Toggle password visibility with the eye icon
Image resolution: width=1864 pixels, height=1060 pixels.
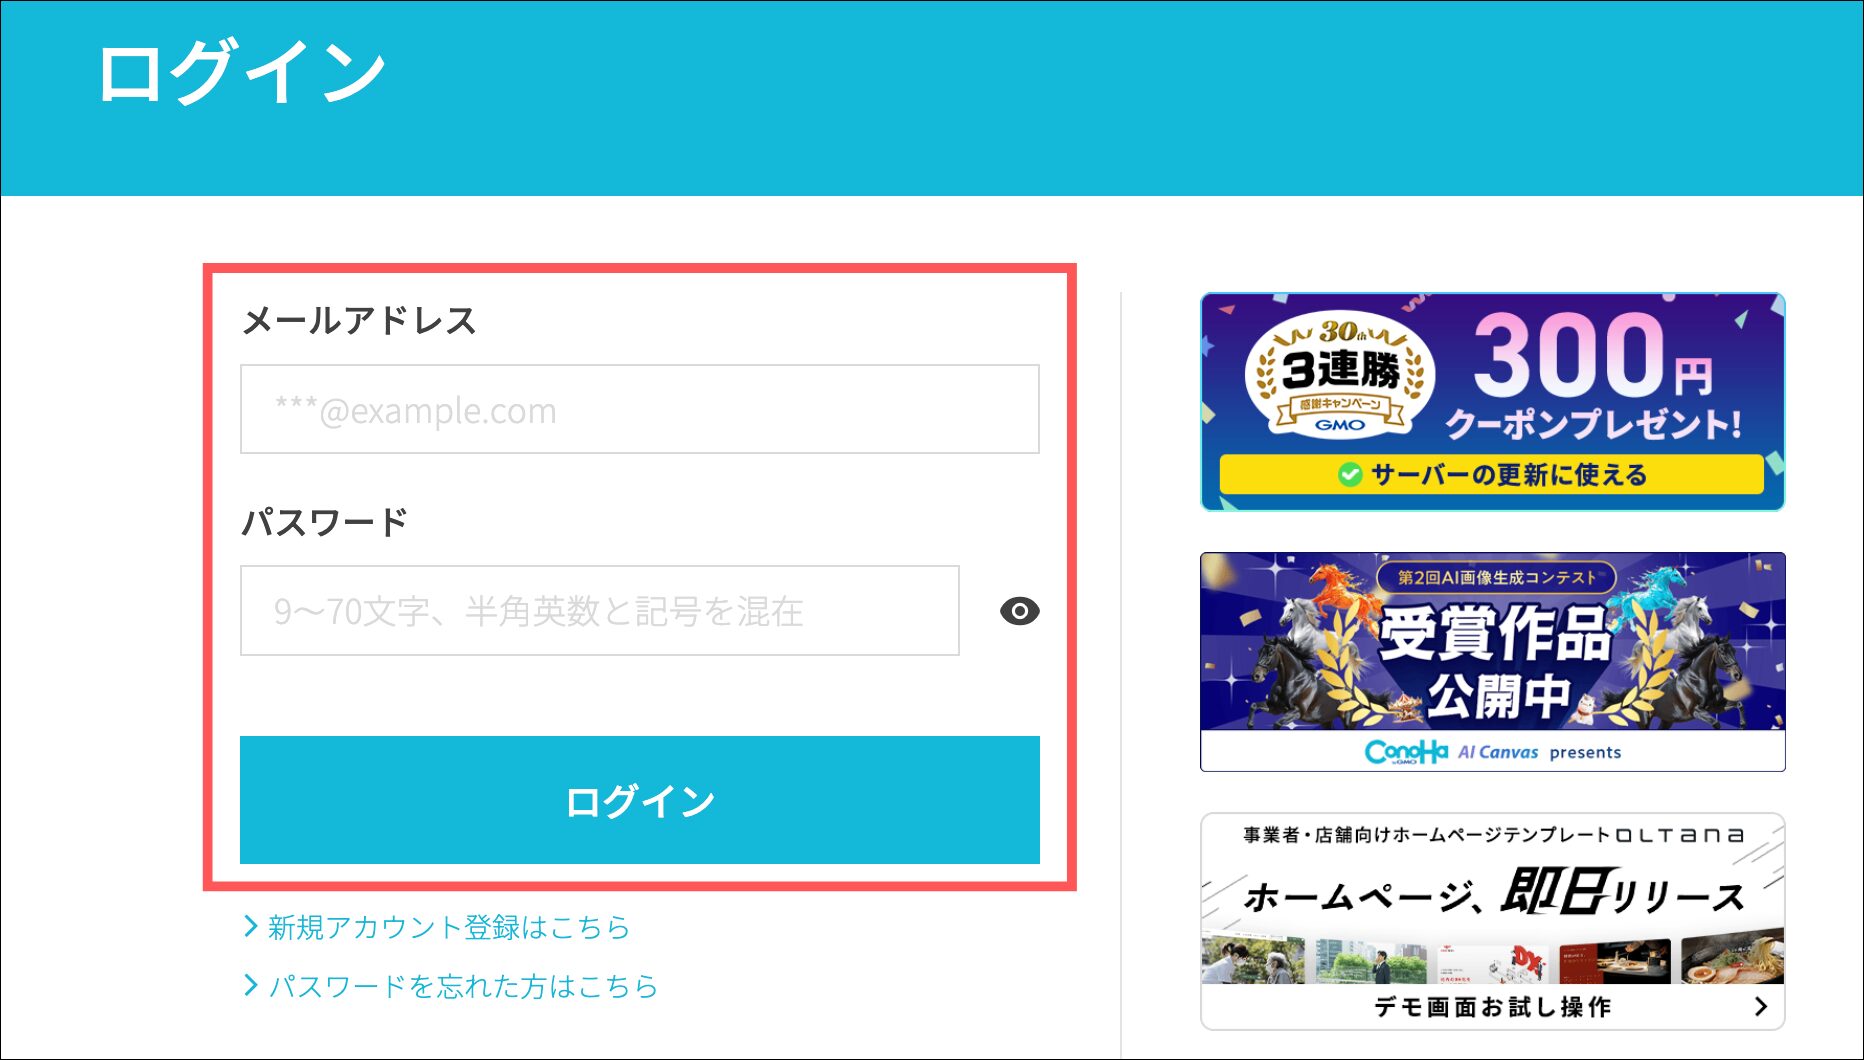coord(1019,611)
